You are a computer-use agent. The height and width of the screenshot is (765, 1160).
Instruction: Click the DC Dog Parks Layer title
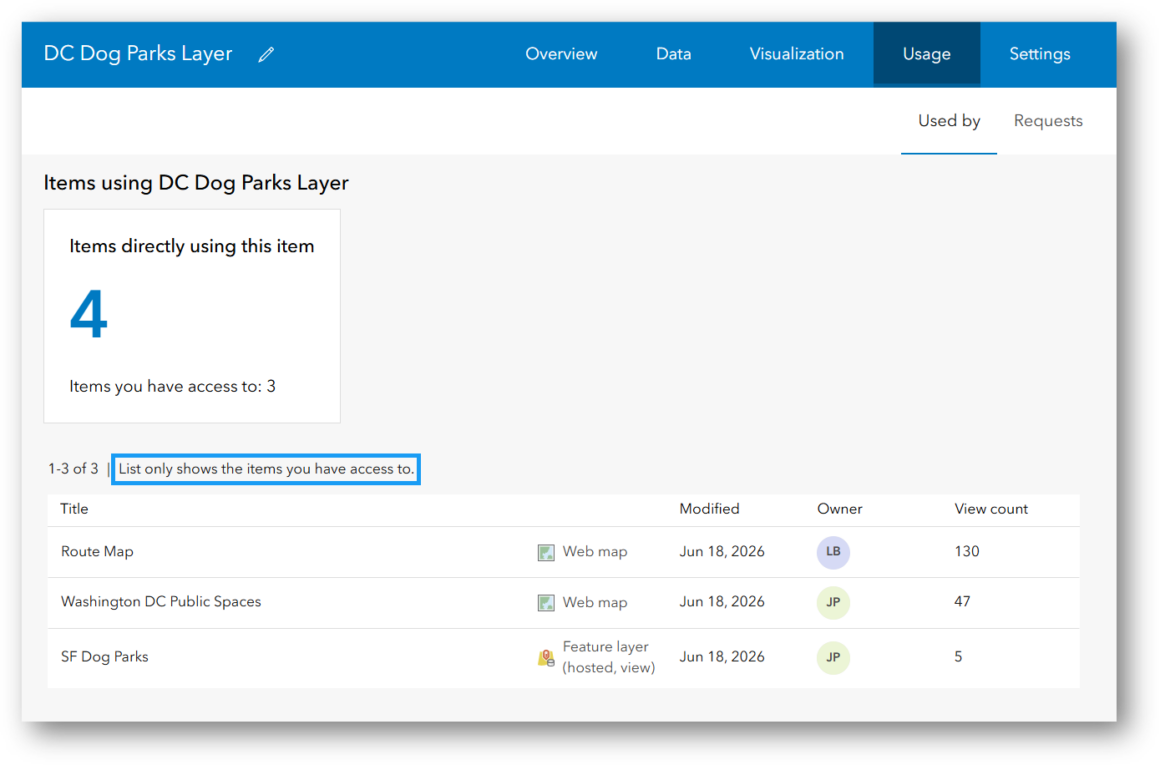(x=138, y=53)
